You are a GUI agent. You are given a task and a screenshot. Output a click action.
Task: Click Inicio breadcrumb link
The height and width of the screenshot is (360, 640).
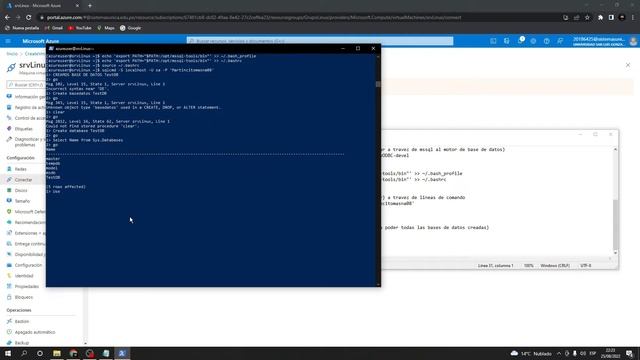pyautogui.click(x=12, y=54)
